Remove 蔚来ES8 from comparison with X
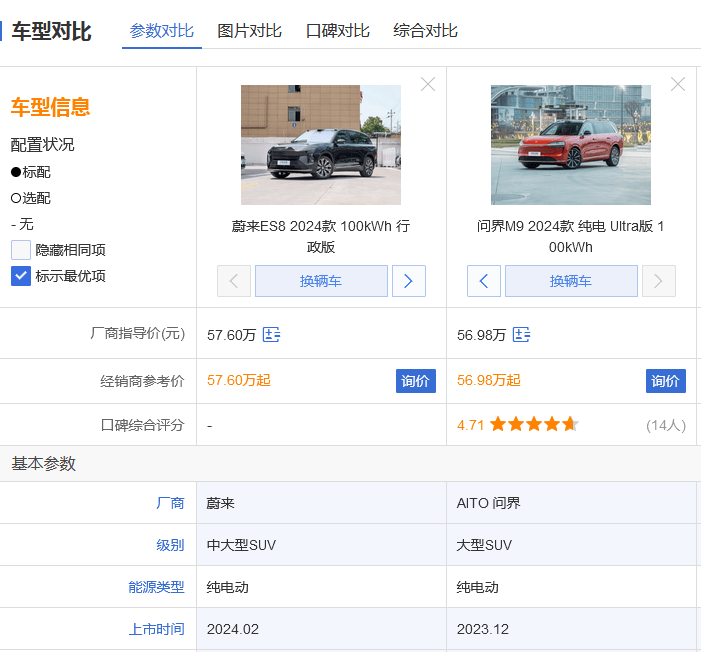Image resolution: width=701 pixels, height=652 pixels. pos(428,84)
